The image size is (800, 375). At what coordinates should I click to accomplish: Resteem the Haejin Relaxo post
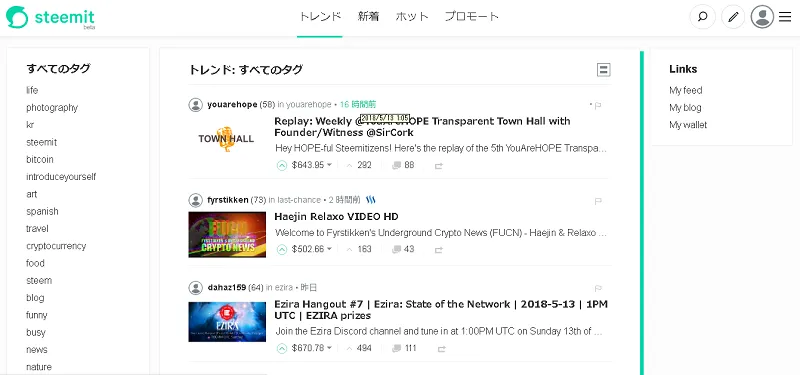point(439,250)
